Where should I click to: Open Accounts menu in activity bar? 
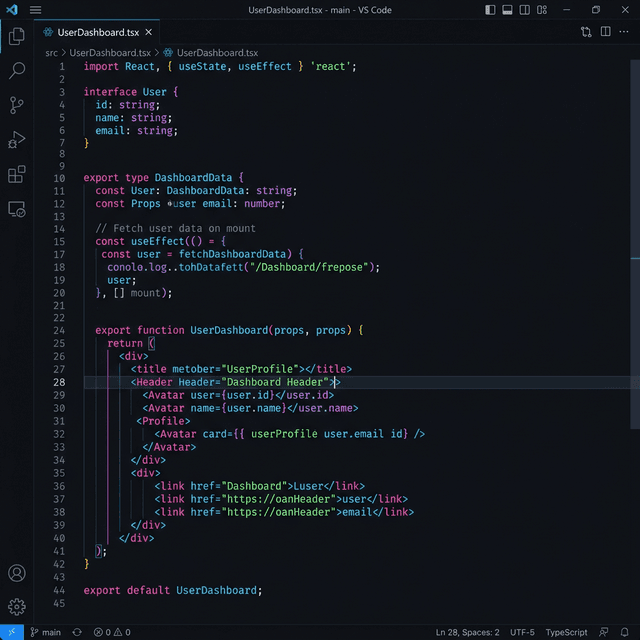pos(17,573)
